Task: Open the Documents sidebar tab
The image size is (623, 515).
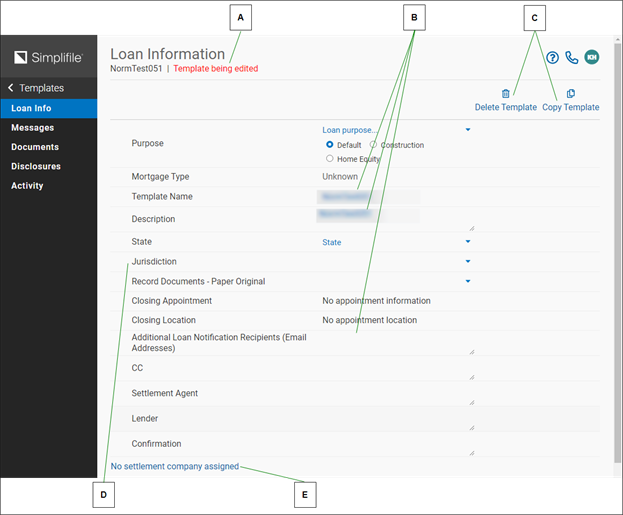Action: (x=48, y=147)
